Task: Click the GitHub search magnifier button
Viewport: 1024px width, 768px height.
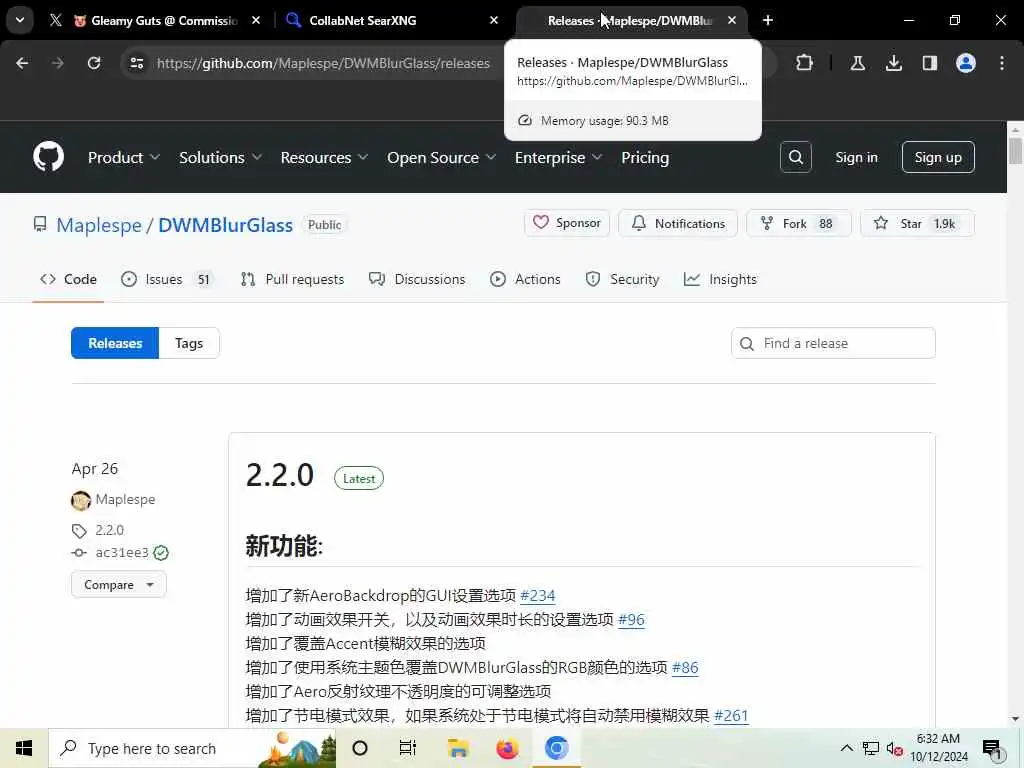Action: [795, 157]
